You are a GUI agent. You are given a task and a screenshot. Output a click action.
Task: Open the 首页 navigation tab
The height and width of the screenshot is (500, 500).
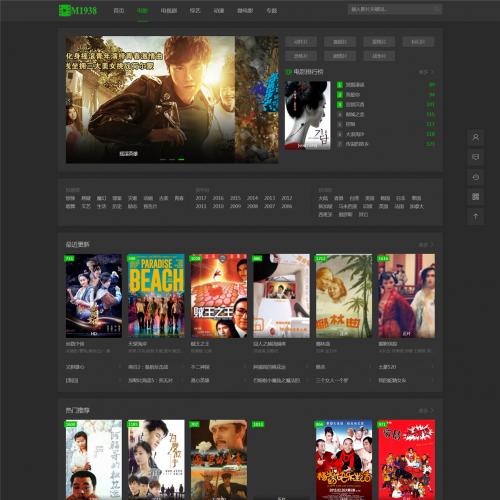click(119, 11)
